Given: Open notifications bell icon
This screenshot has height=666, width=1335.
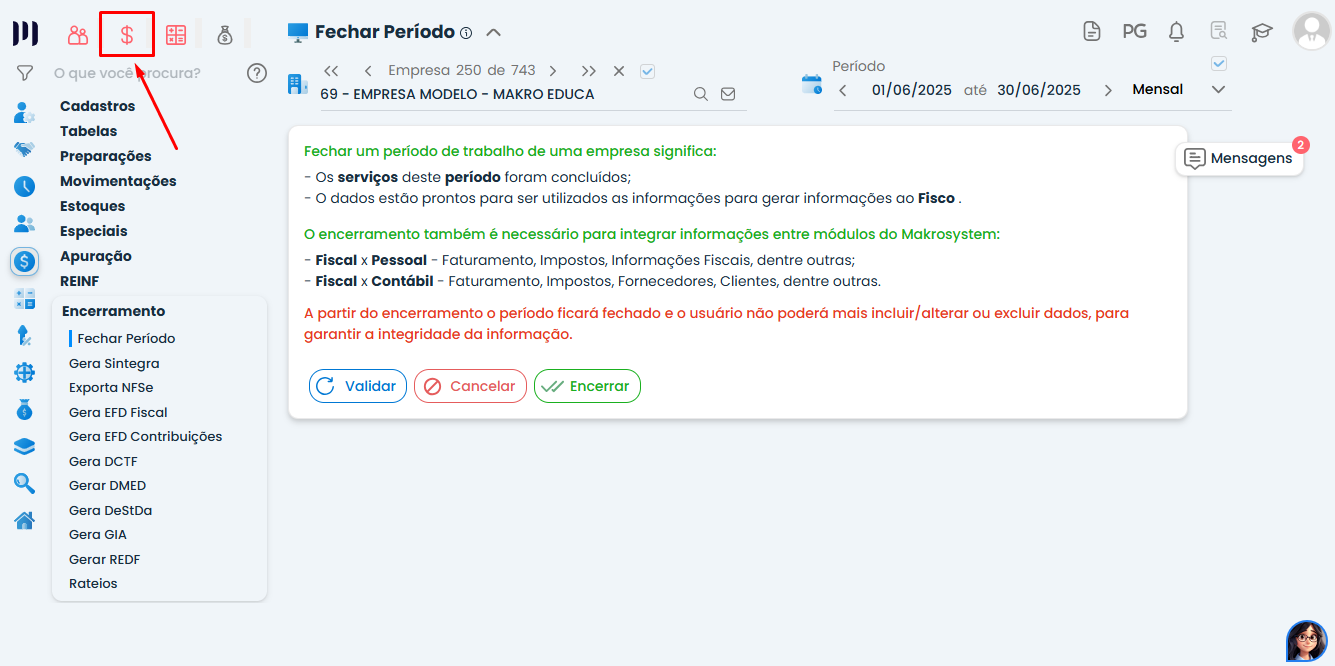Looking at the screenshot, I should pos(1177,31).
